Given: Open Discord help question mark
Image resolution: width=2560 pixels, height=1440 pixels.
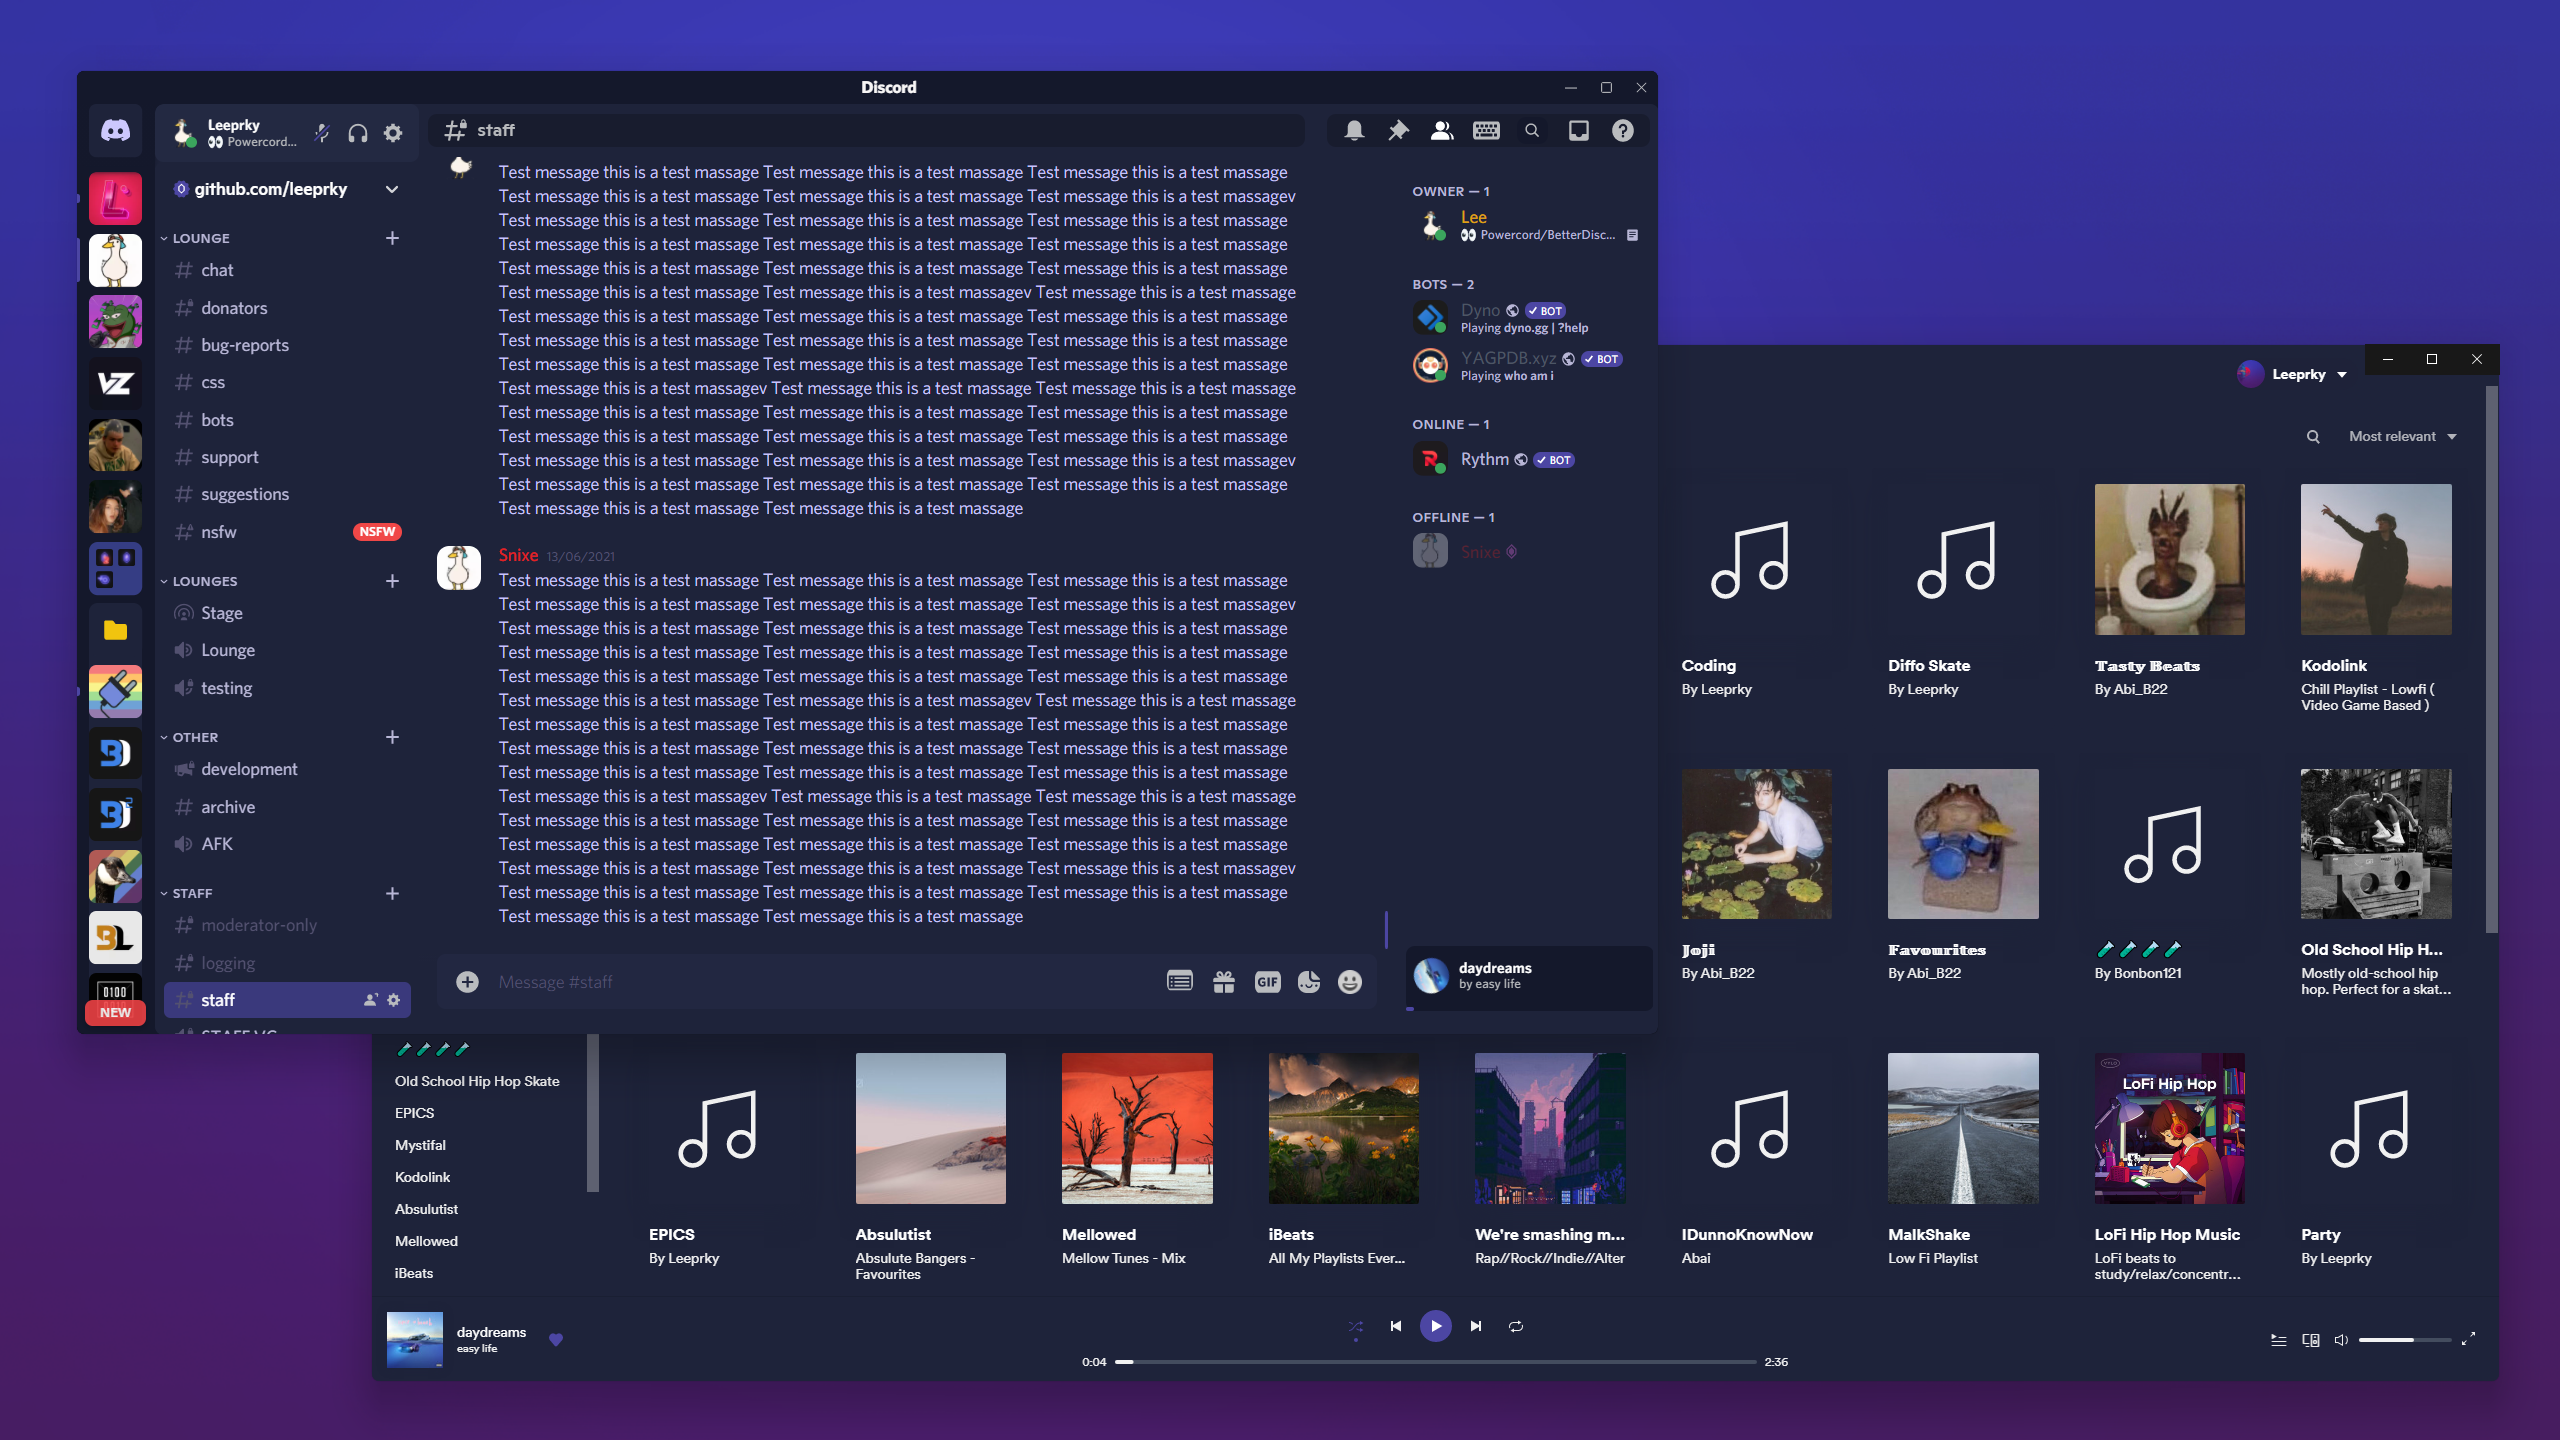Looking at the screenshot, I should click(1623, 130).
